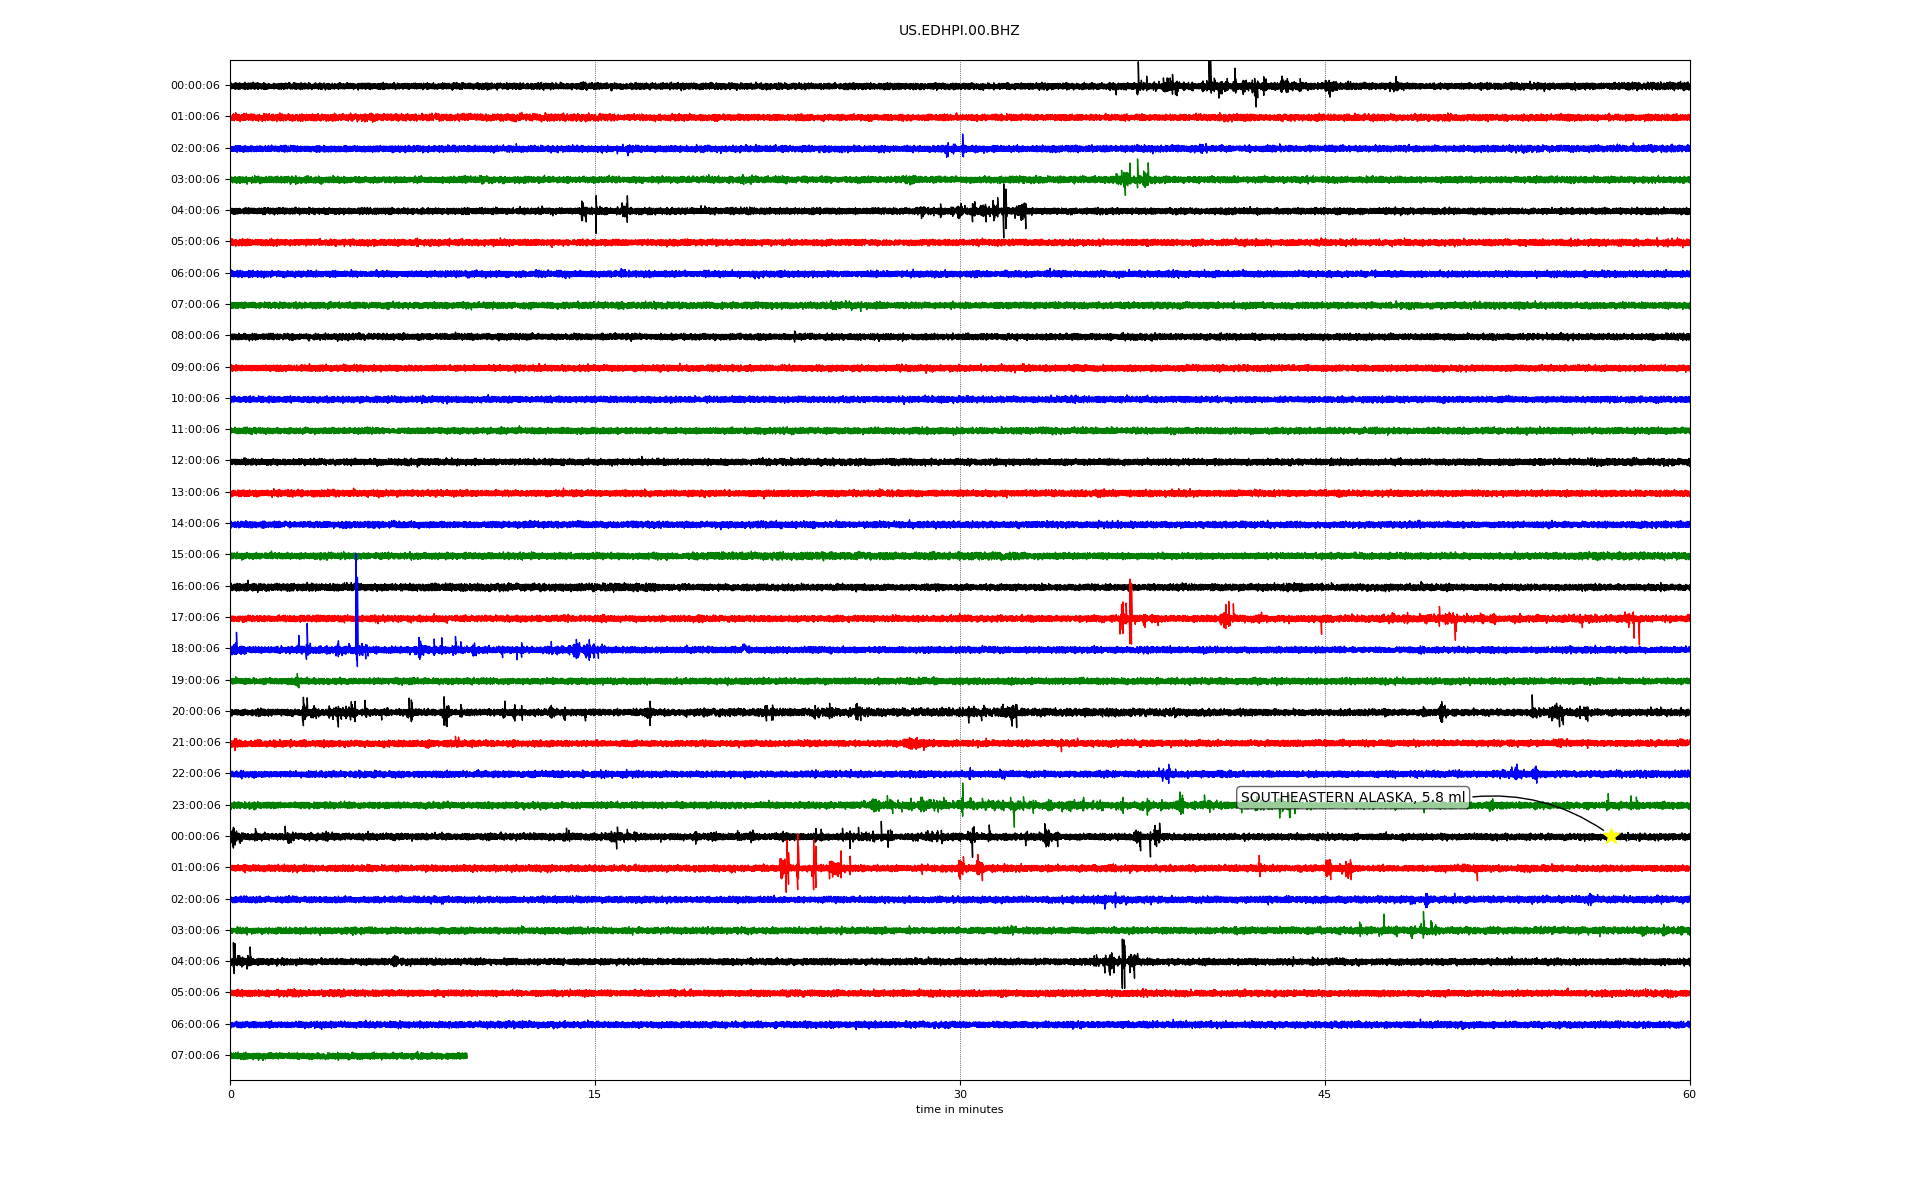Image resolution: width=1920 pixels, height=1200 pixels.
Task: Click the 10:00:06 row label
Action: pos(195,398)
